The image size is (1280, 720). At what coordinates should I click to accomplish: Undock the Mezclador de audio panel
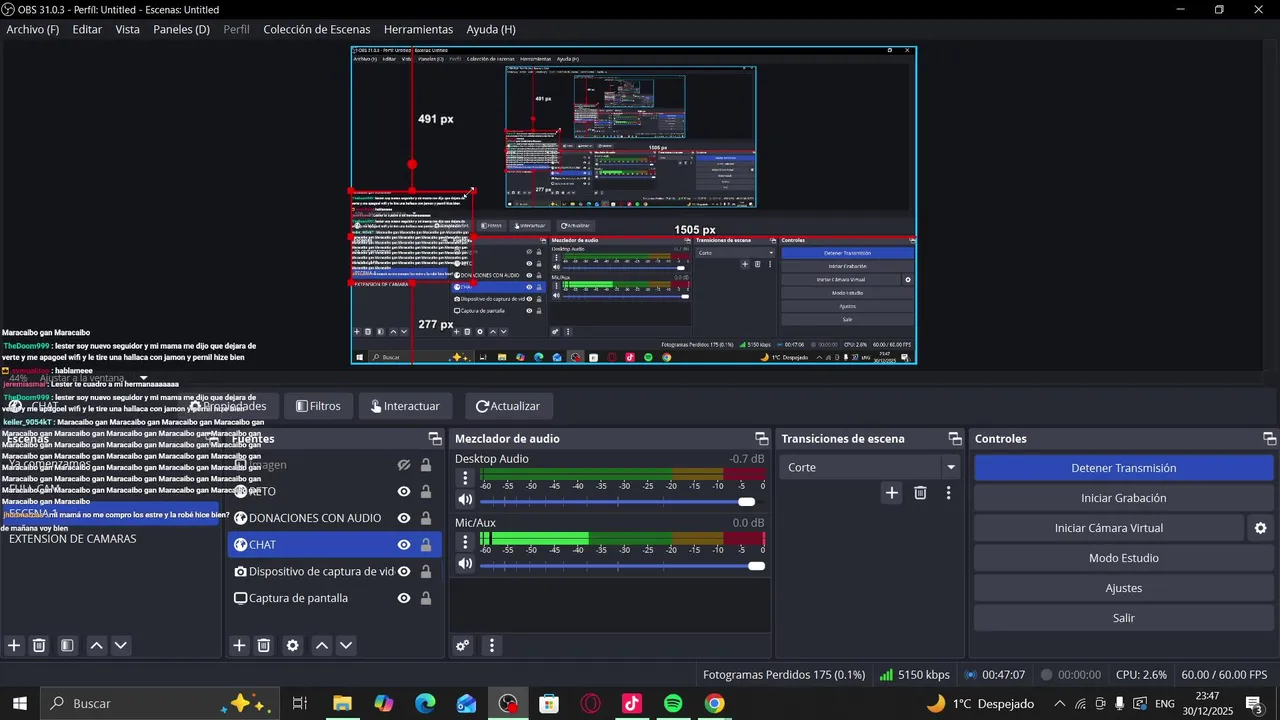point(761,439)
